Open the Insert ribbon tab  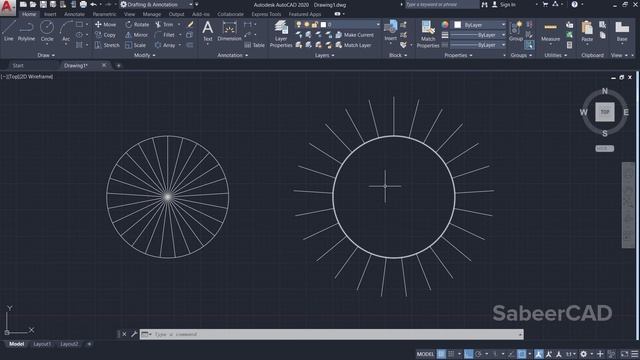click(50, 14)
